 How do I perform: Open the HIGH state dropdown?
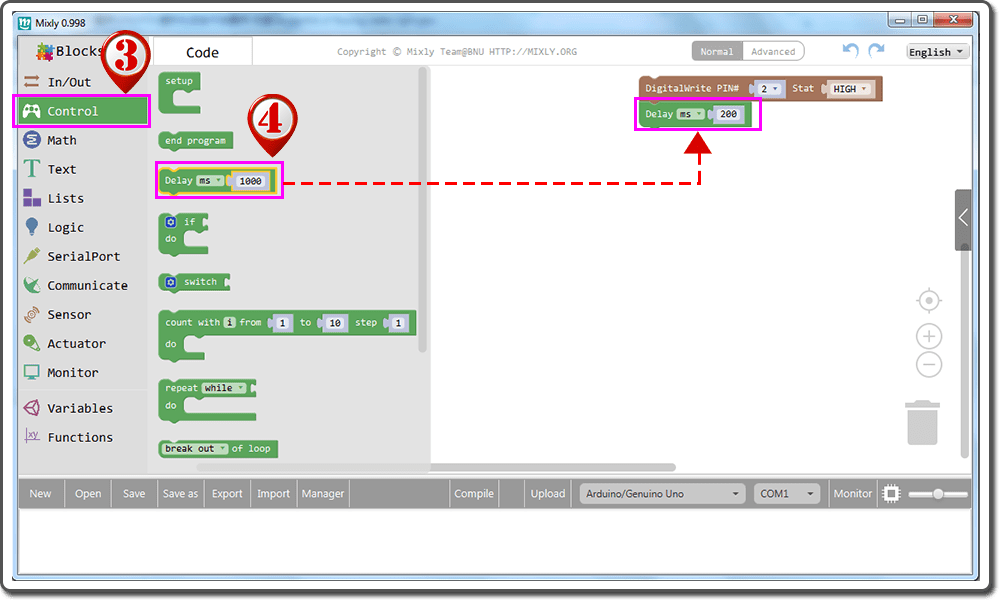coord(850,89)
